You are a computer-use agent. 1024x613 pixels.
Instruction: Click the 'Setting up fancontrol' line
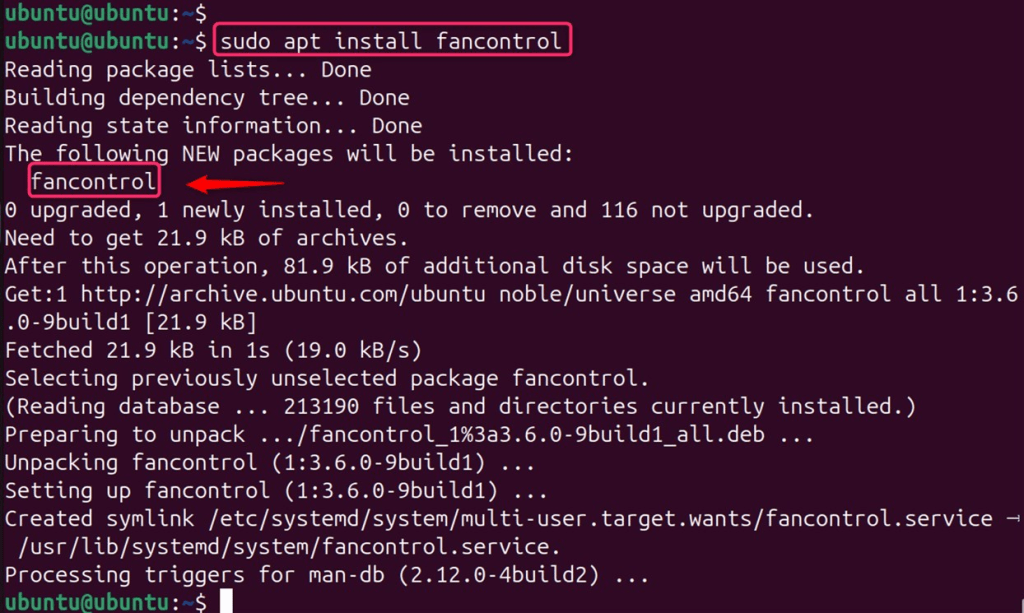pos(275,491)
